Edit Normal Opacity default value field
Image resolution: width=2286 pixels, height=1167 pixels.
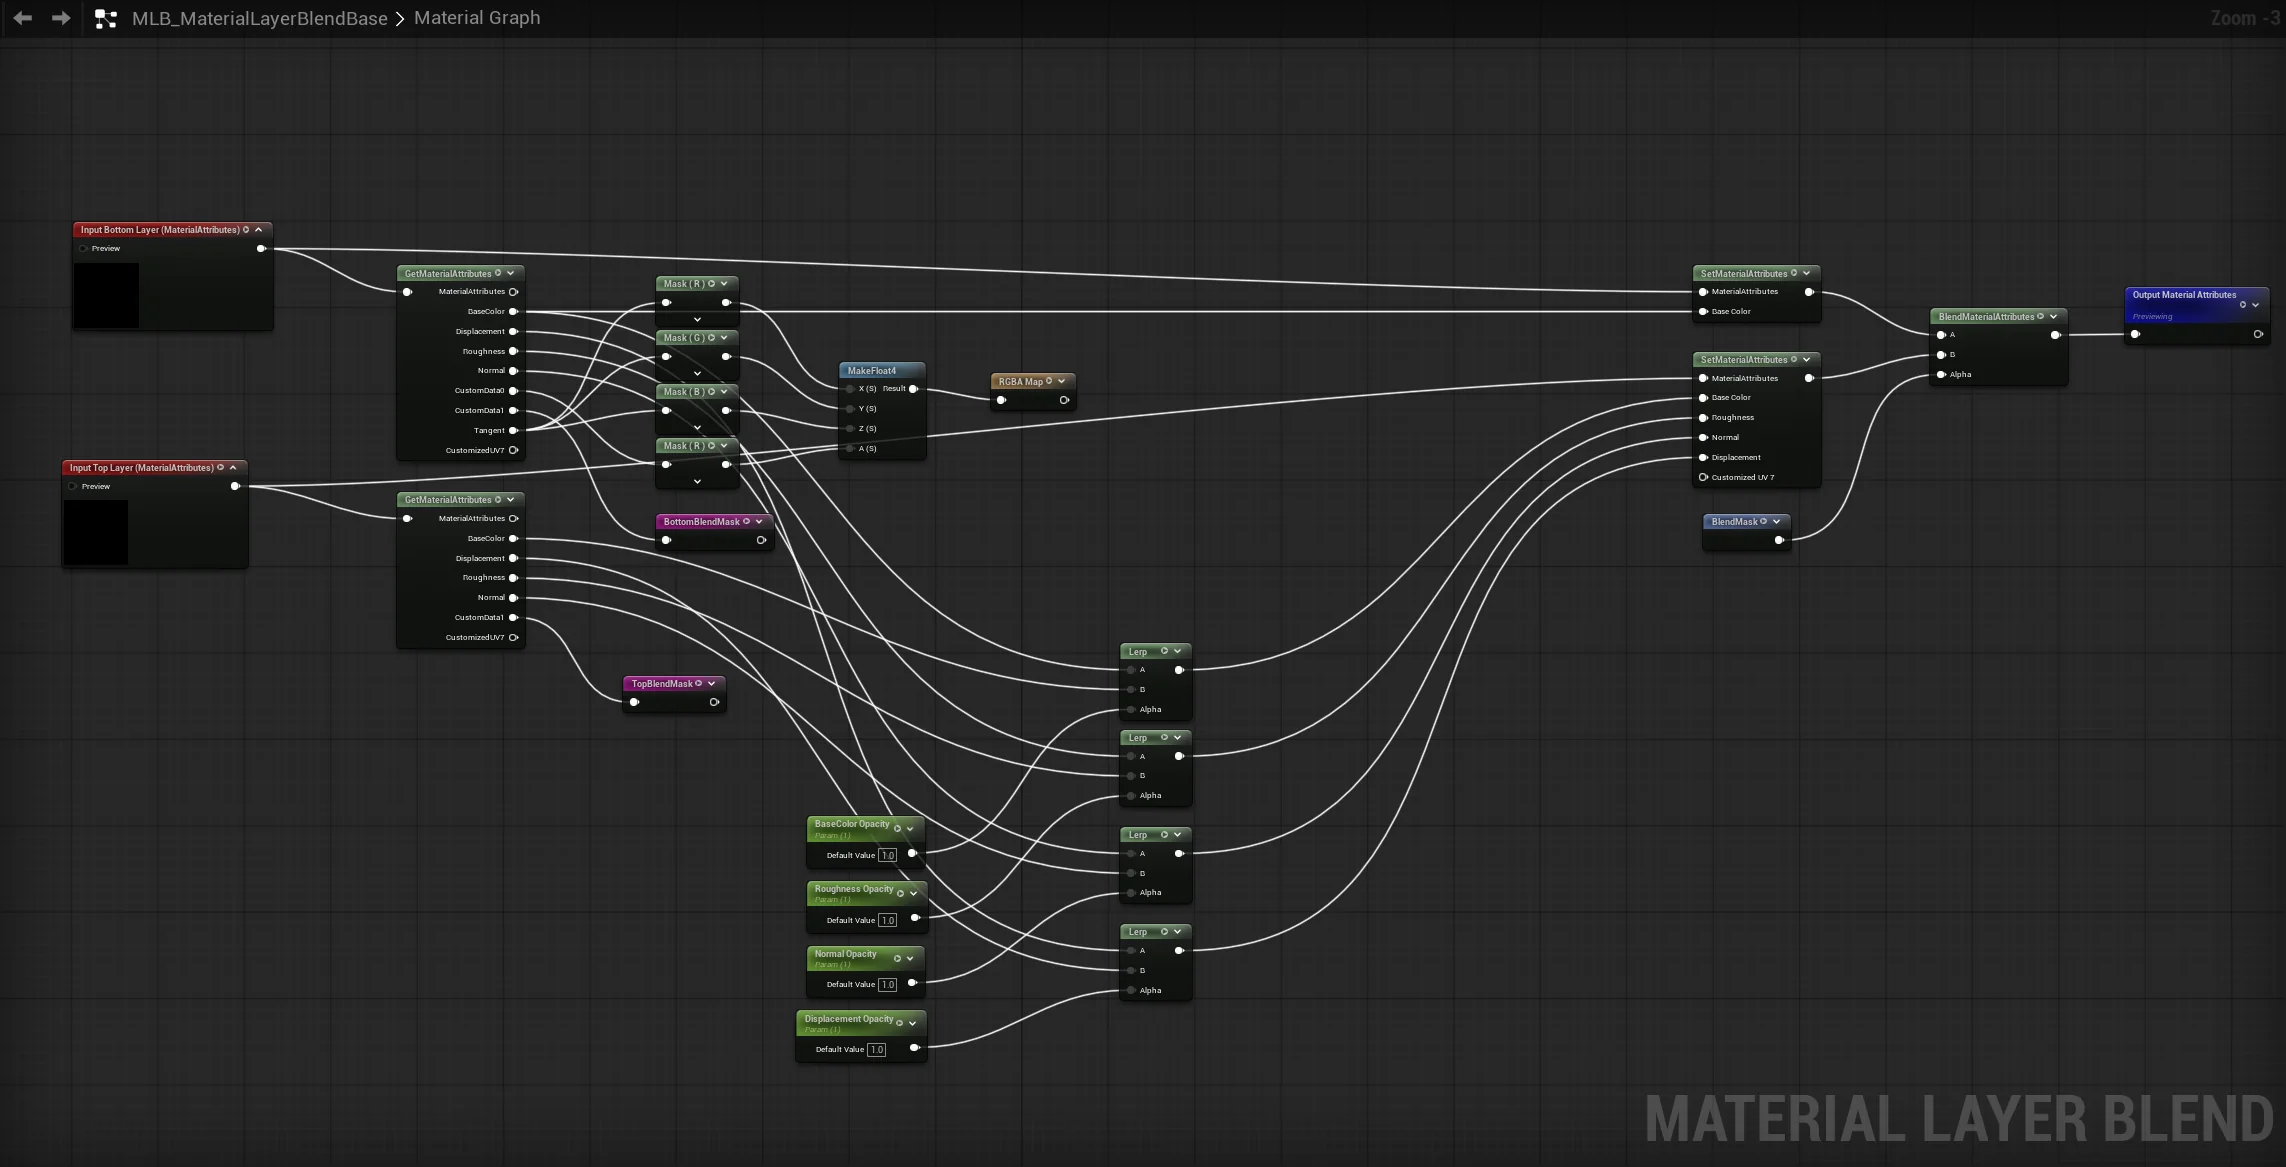pos(888,985)
